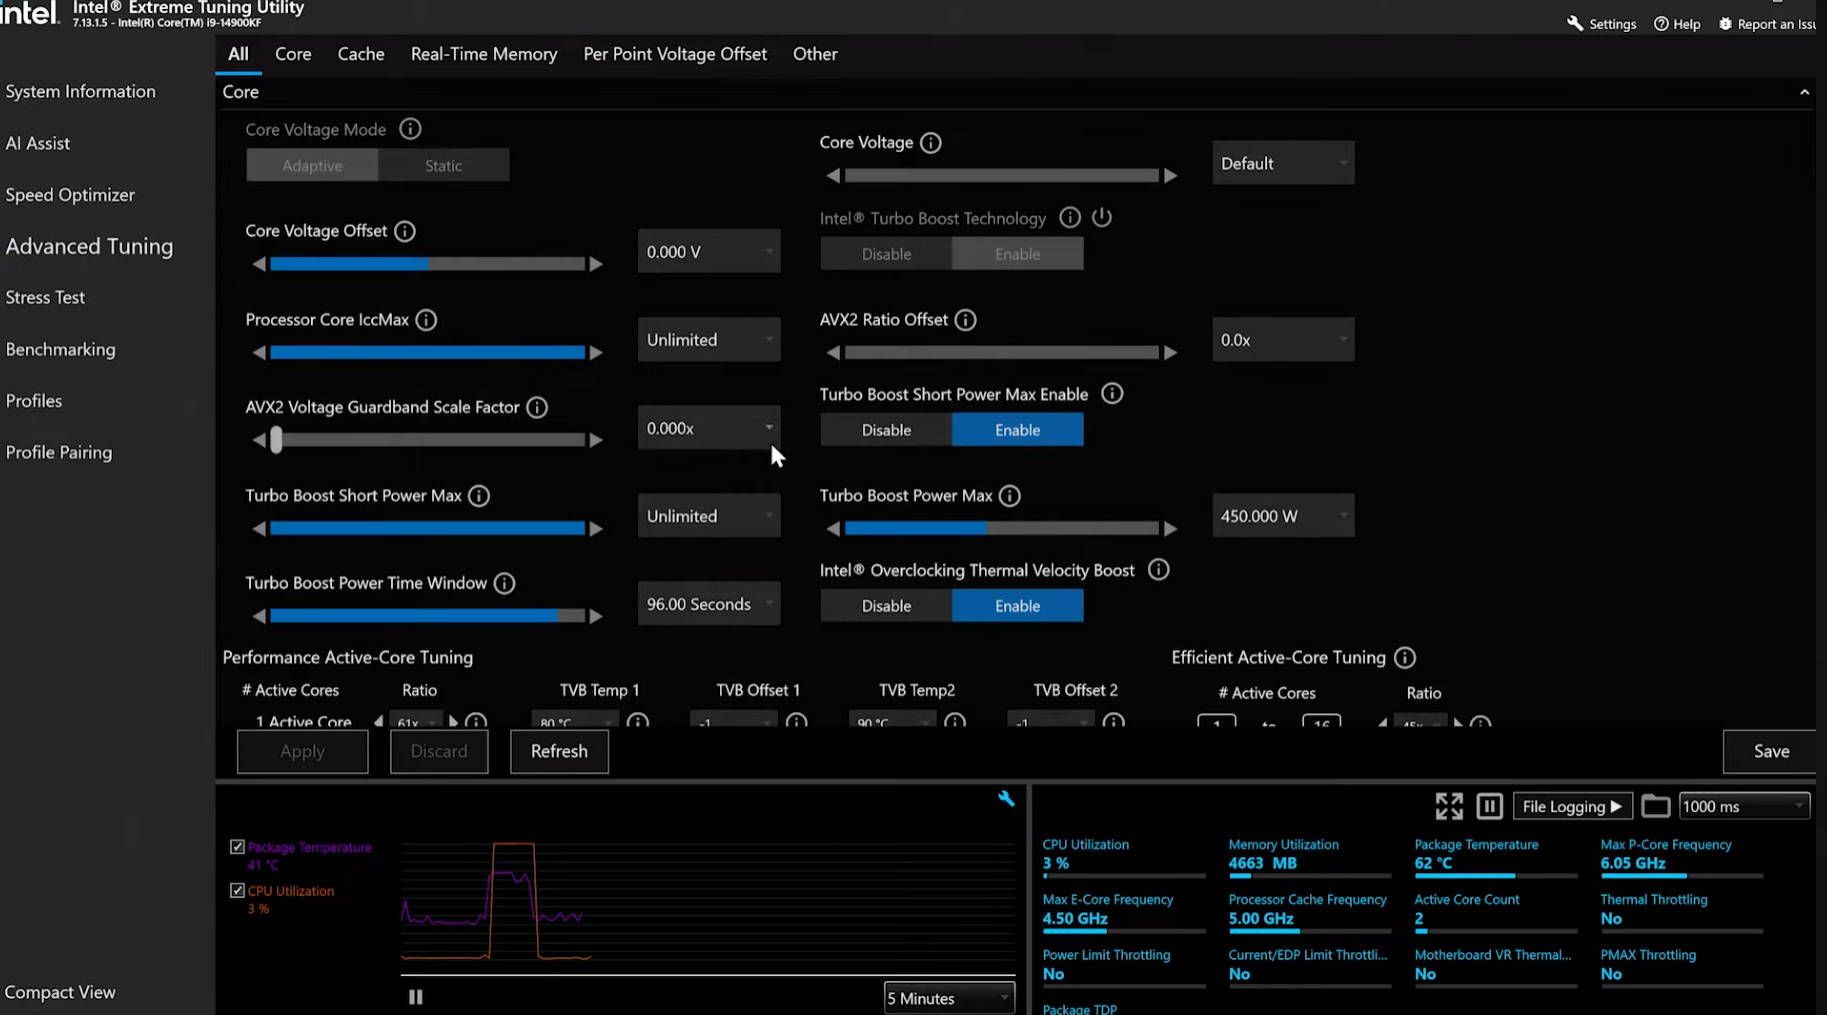Open 96.00 Seconds time window dropdown
The width and height of the screenshot is (1827, 1015).
click(709, 604)
